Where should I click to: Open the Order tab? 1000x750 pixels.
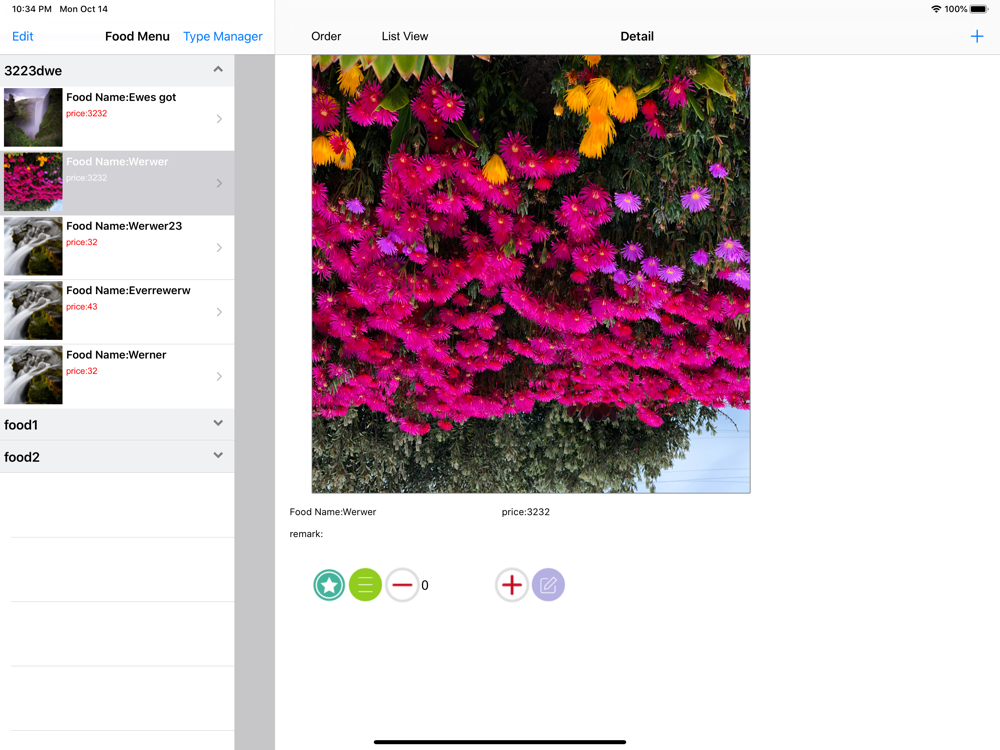point(326,36)
